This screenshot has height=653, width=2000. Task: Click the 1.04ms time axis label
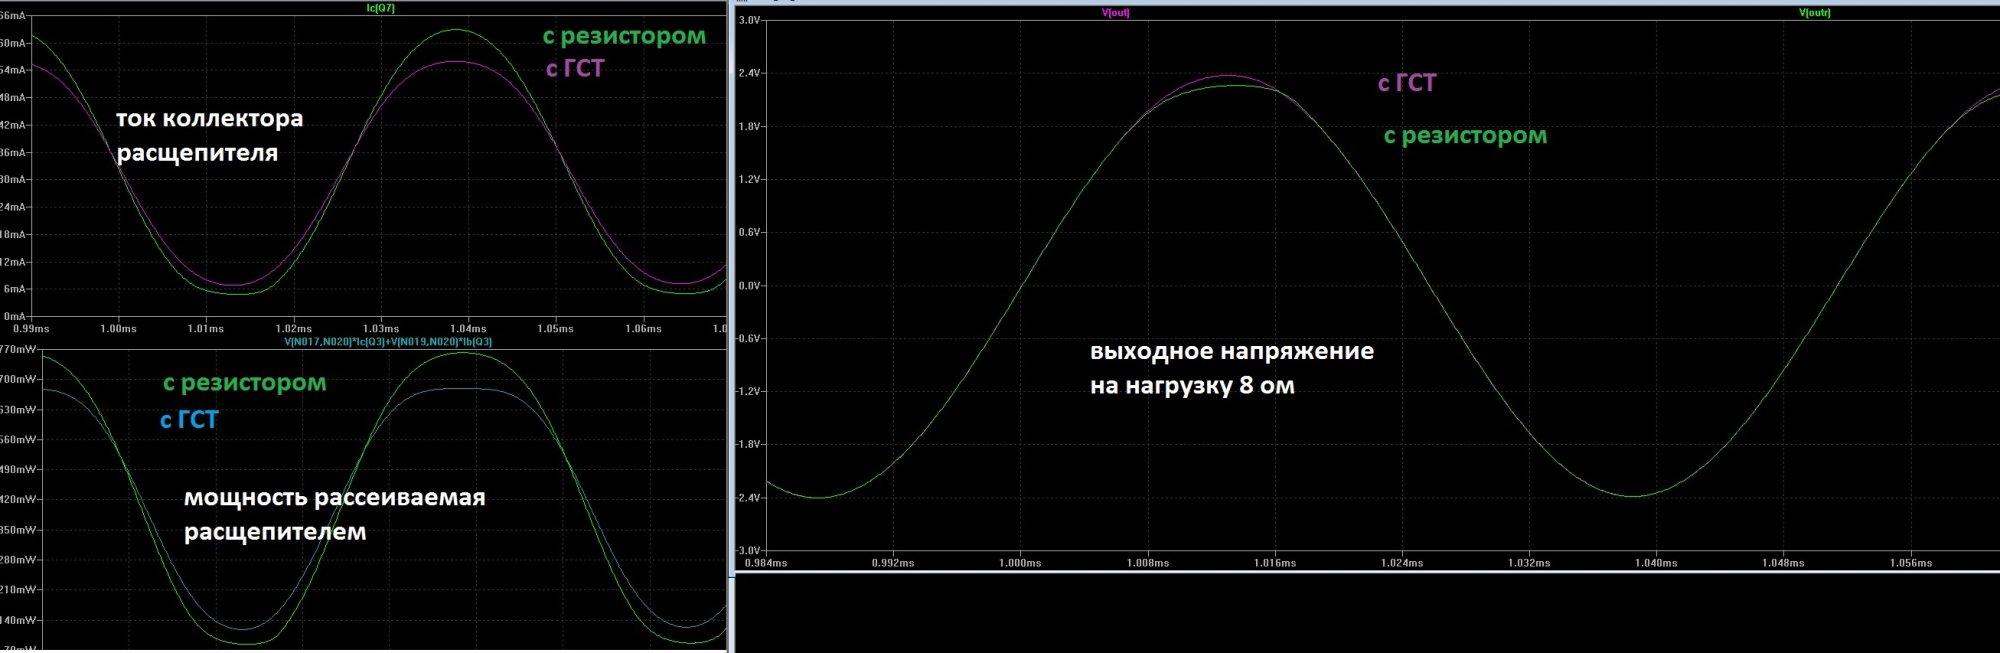468,329
